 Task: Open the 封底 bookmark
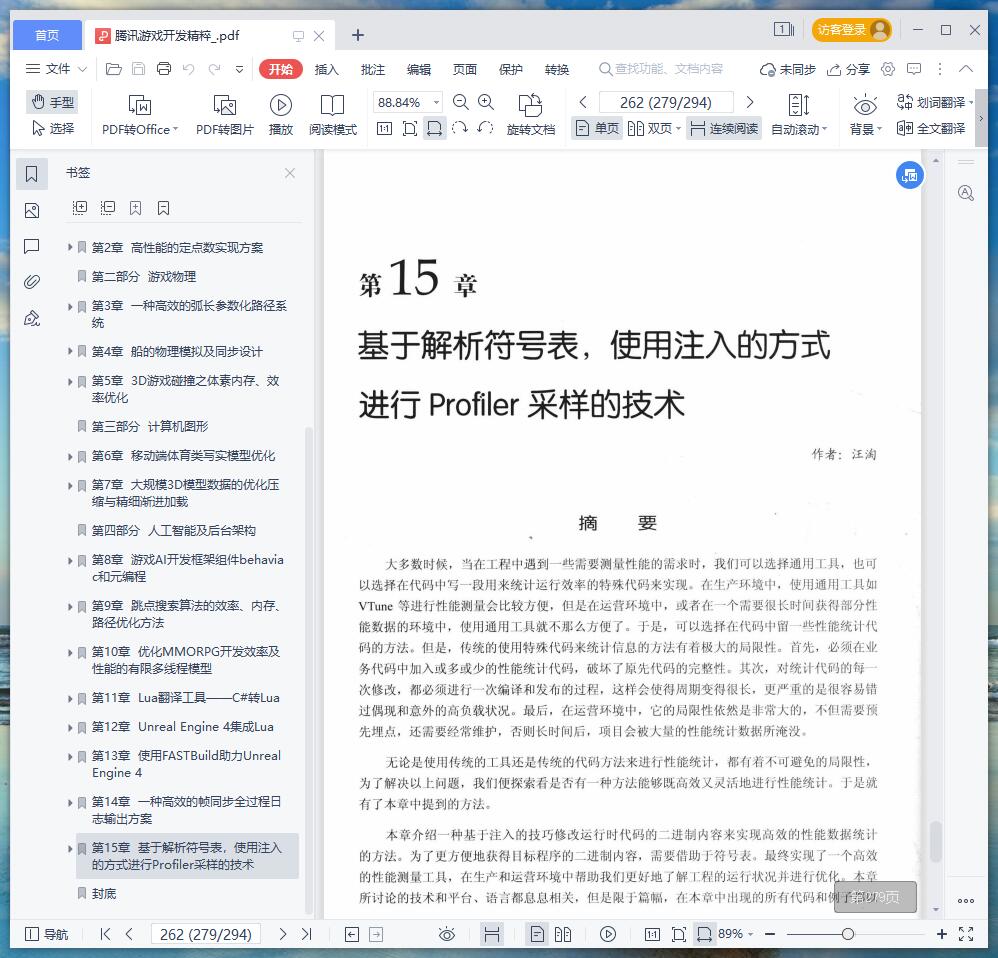(x=104, y=894)
